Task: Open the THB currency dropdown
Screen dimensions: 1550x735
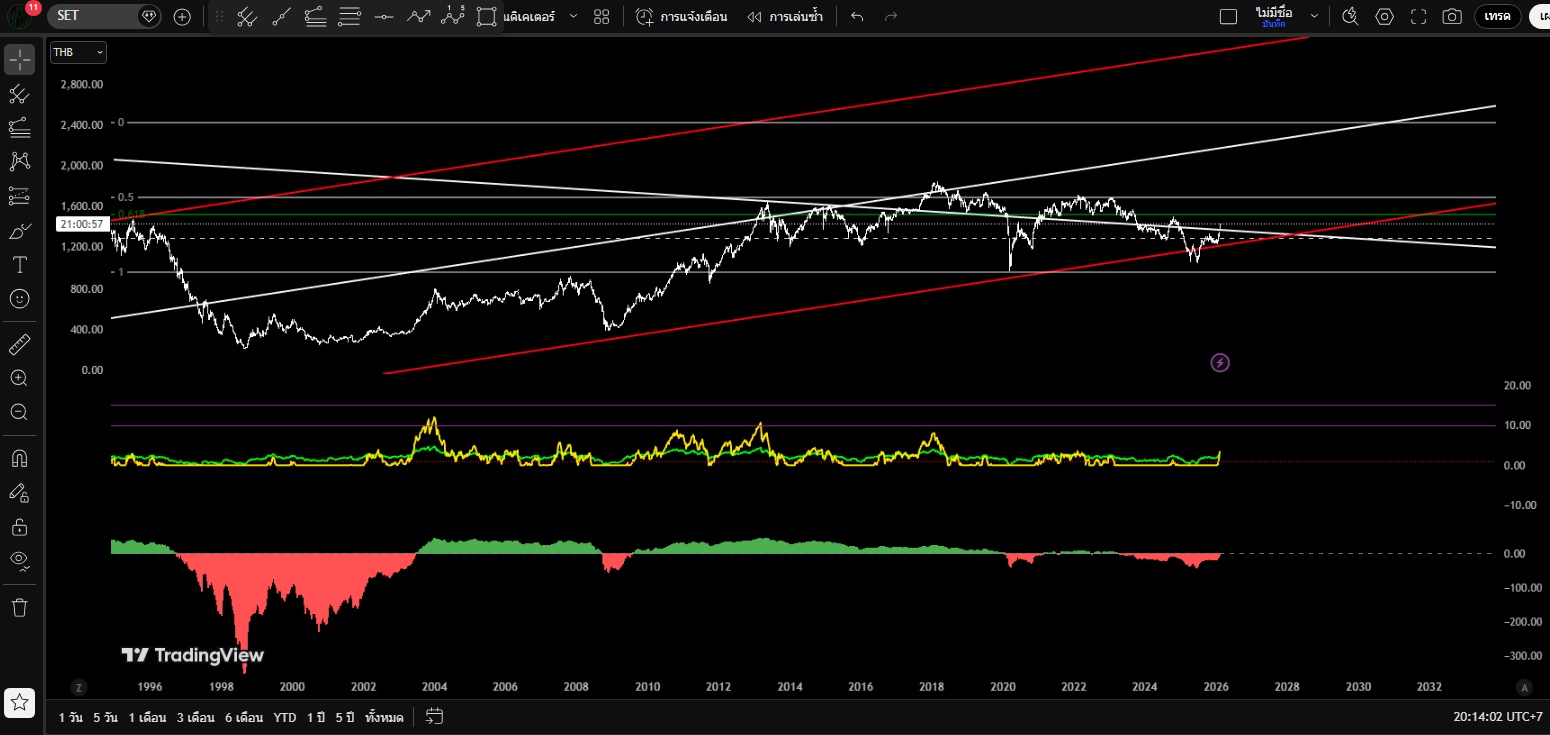Action: tap(78, 52)
